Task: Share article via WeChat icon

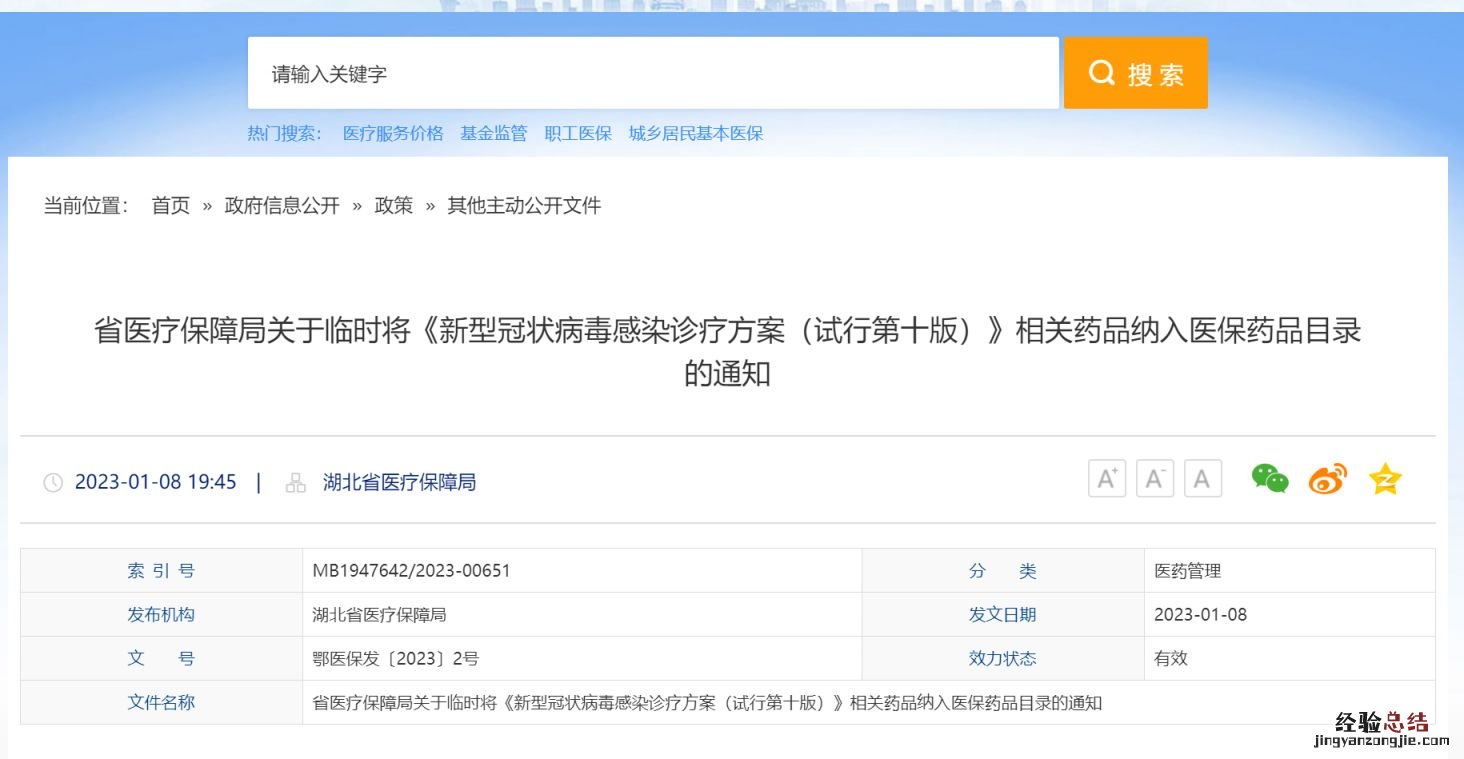Action: [1270, 479]
